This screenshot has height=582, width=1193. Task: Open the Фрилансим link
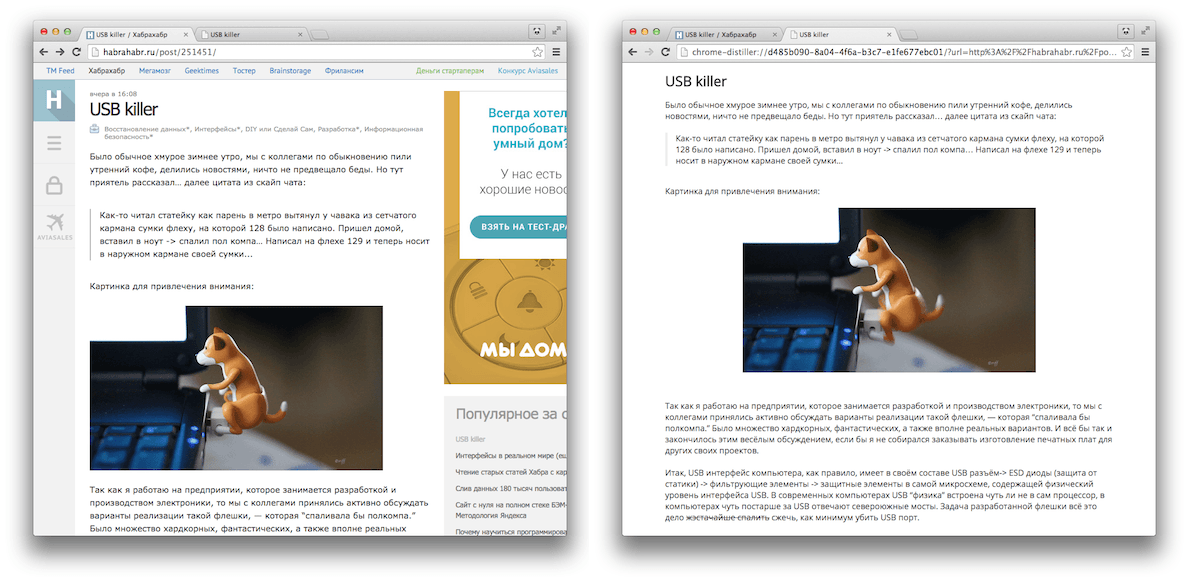pos(344,71)
